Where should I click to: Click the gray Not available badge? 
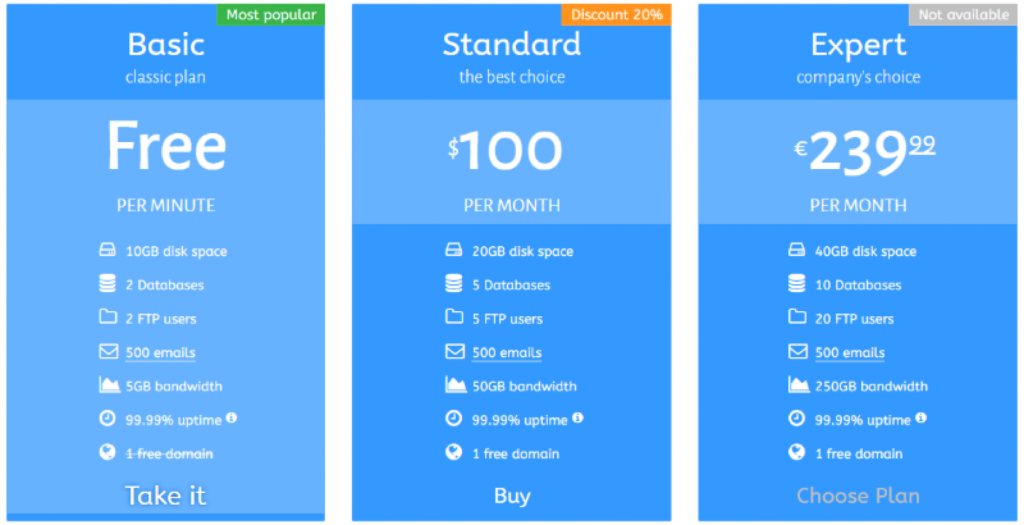pyautogui.click(x=963, y=14)
